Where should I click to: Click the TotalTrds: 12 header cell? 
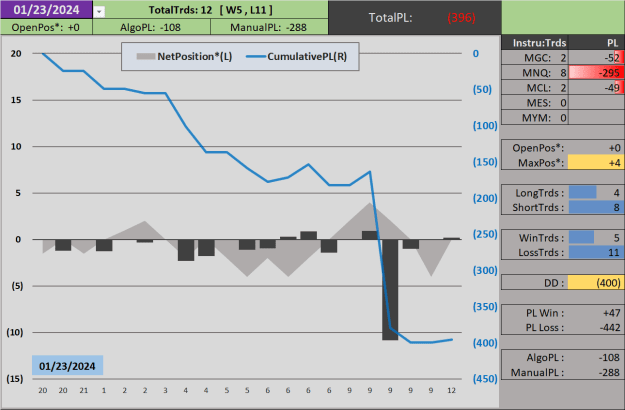(x=210, y=10)
